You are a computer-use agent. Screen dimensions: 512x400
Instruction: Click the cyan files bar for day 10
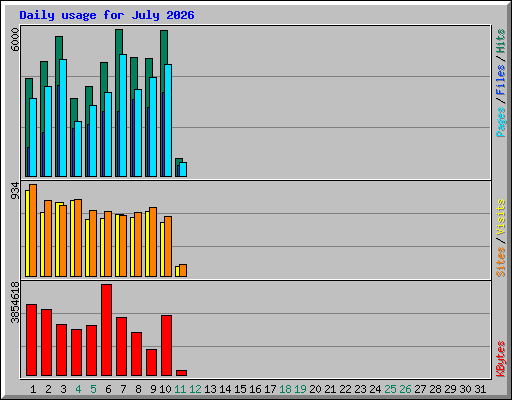click(x=168, y=120)
